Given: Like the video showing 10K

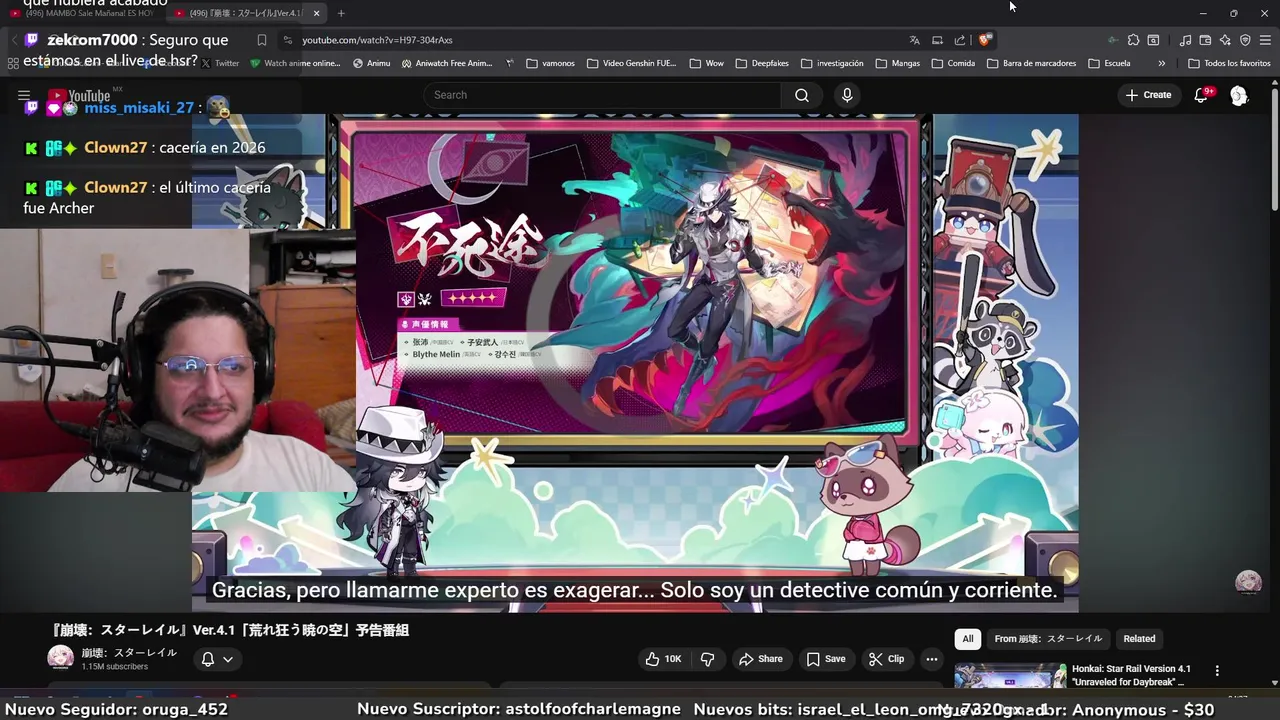Looking at the screenshot, I should (x=663, y=659).
